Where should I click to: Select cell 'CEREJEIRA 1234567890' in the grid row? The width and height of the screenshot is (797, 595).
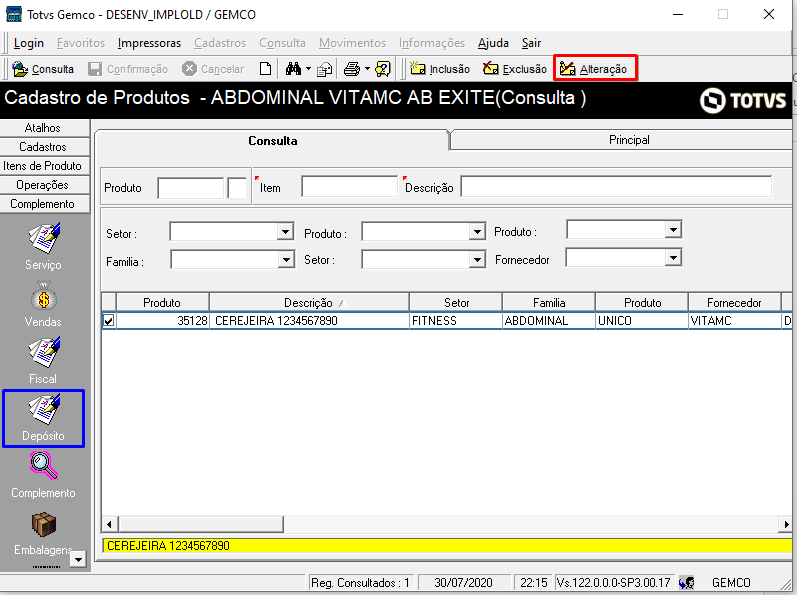point(309,321)
